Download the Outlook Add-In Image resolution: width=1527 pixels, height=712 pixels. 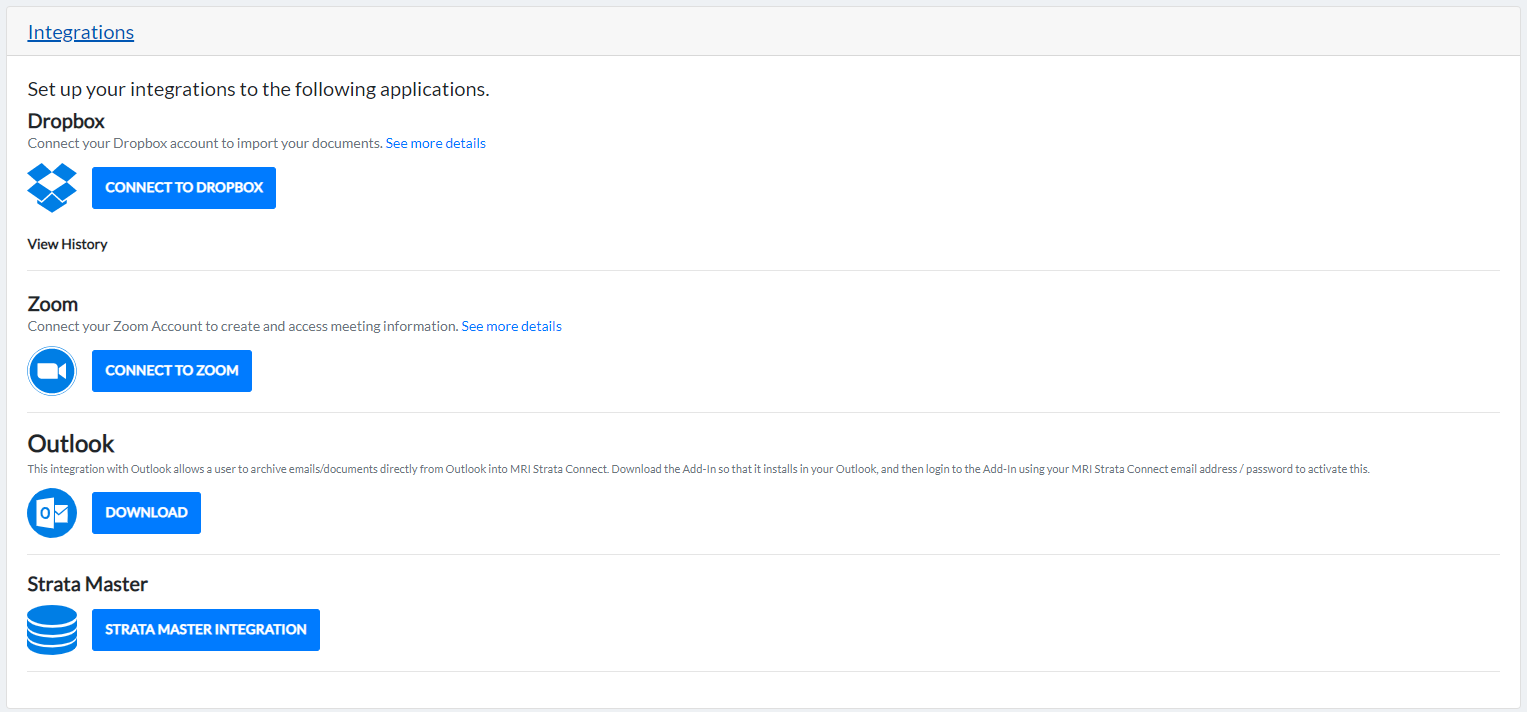[146, 513]
